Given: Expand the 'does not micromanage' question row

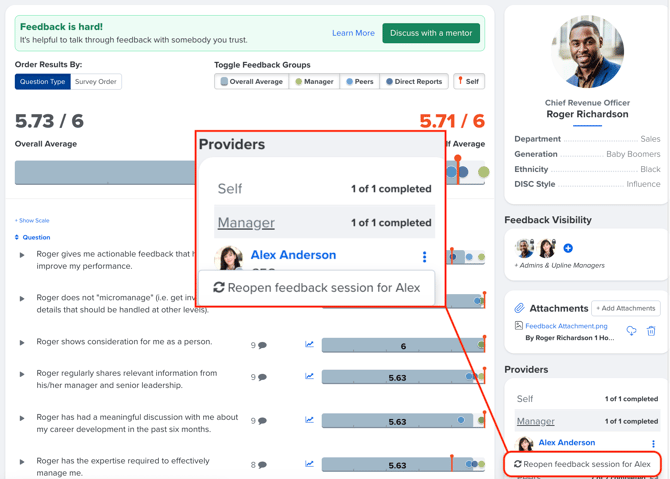Looking at the screenshot, I should [22, 299].
